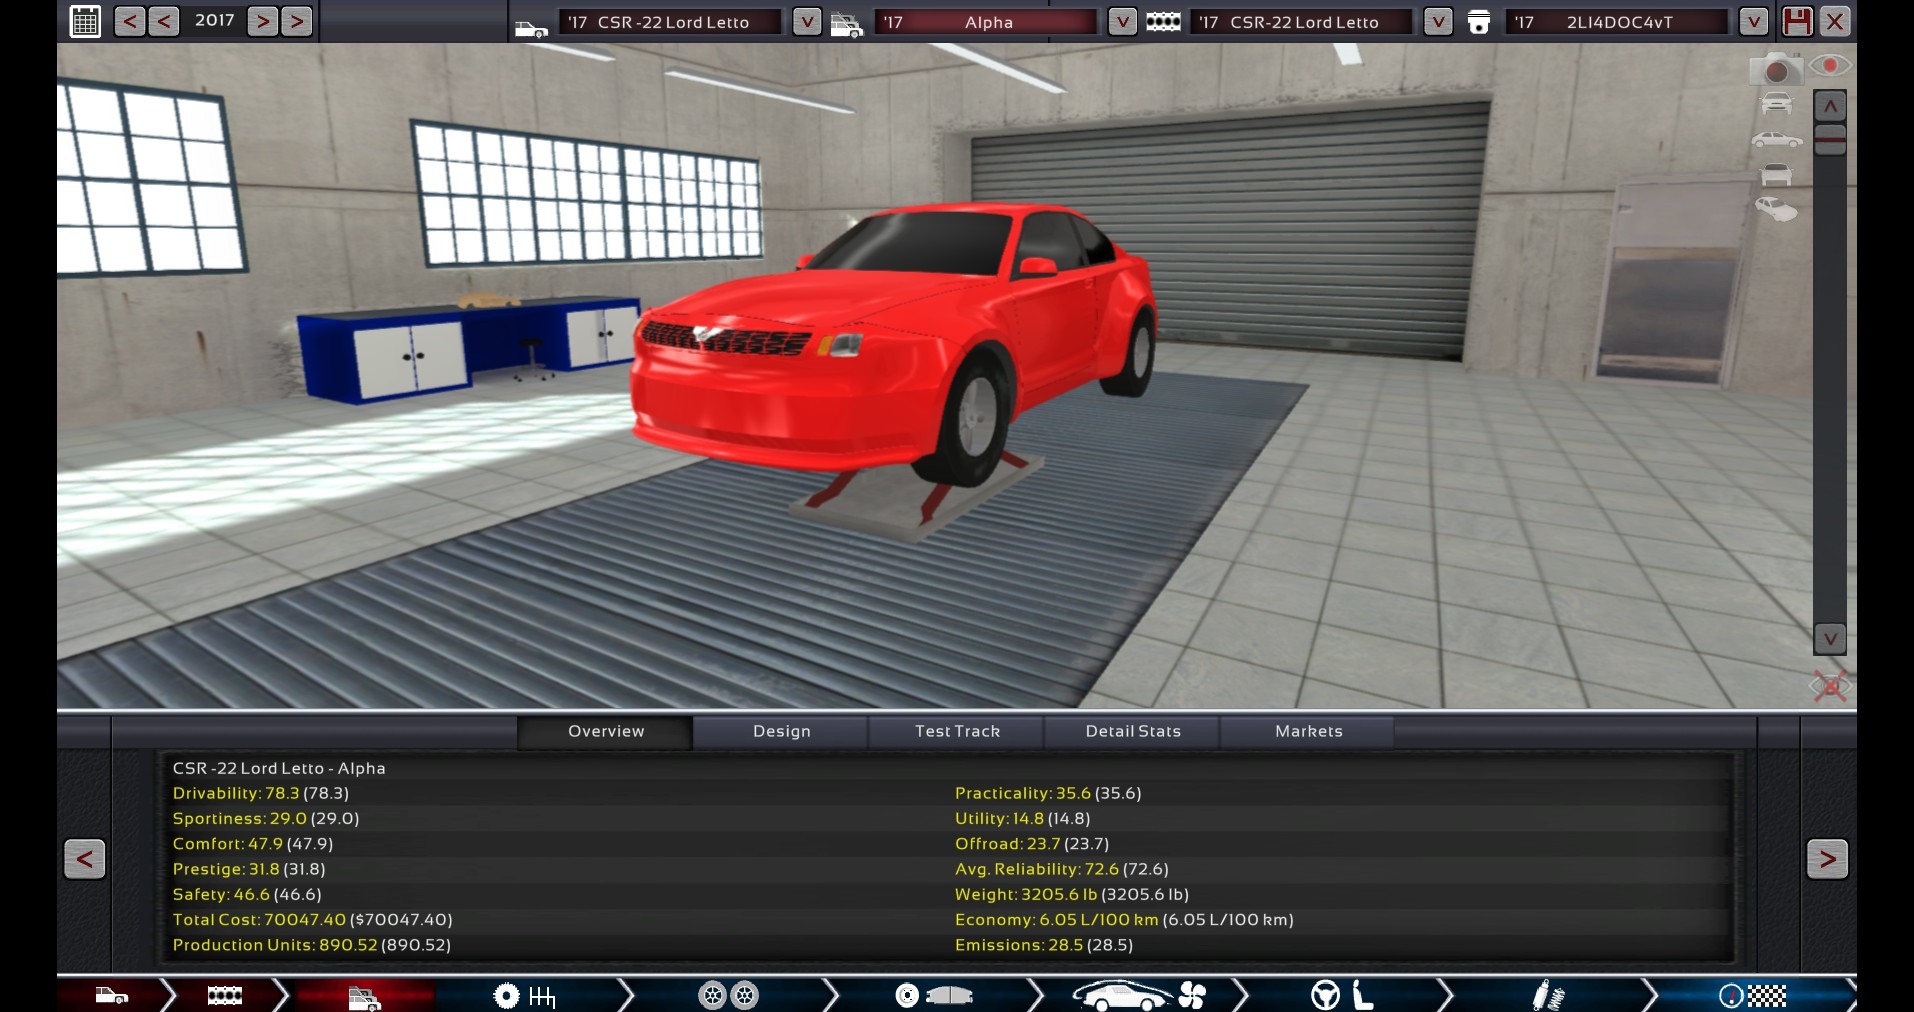Toggle the red eye visibility icon
Screen dimensions: 1914x1012
point(1830,66)
